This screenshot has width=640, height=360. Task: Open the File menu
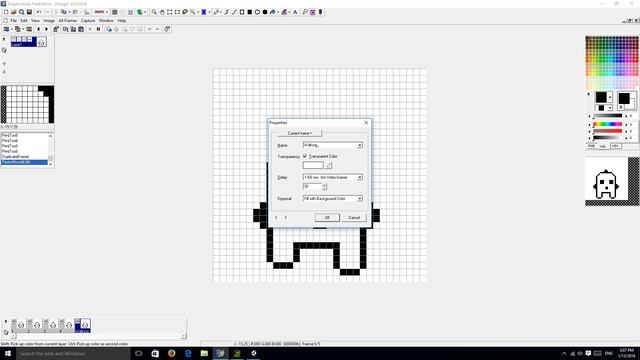click(13, 20)
